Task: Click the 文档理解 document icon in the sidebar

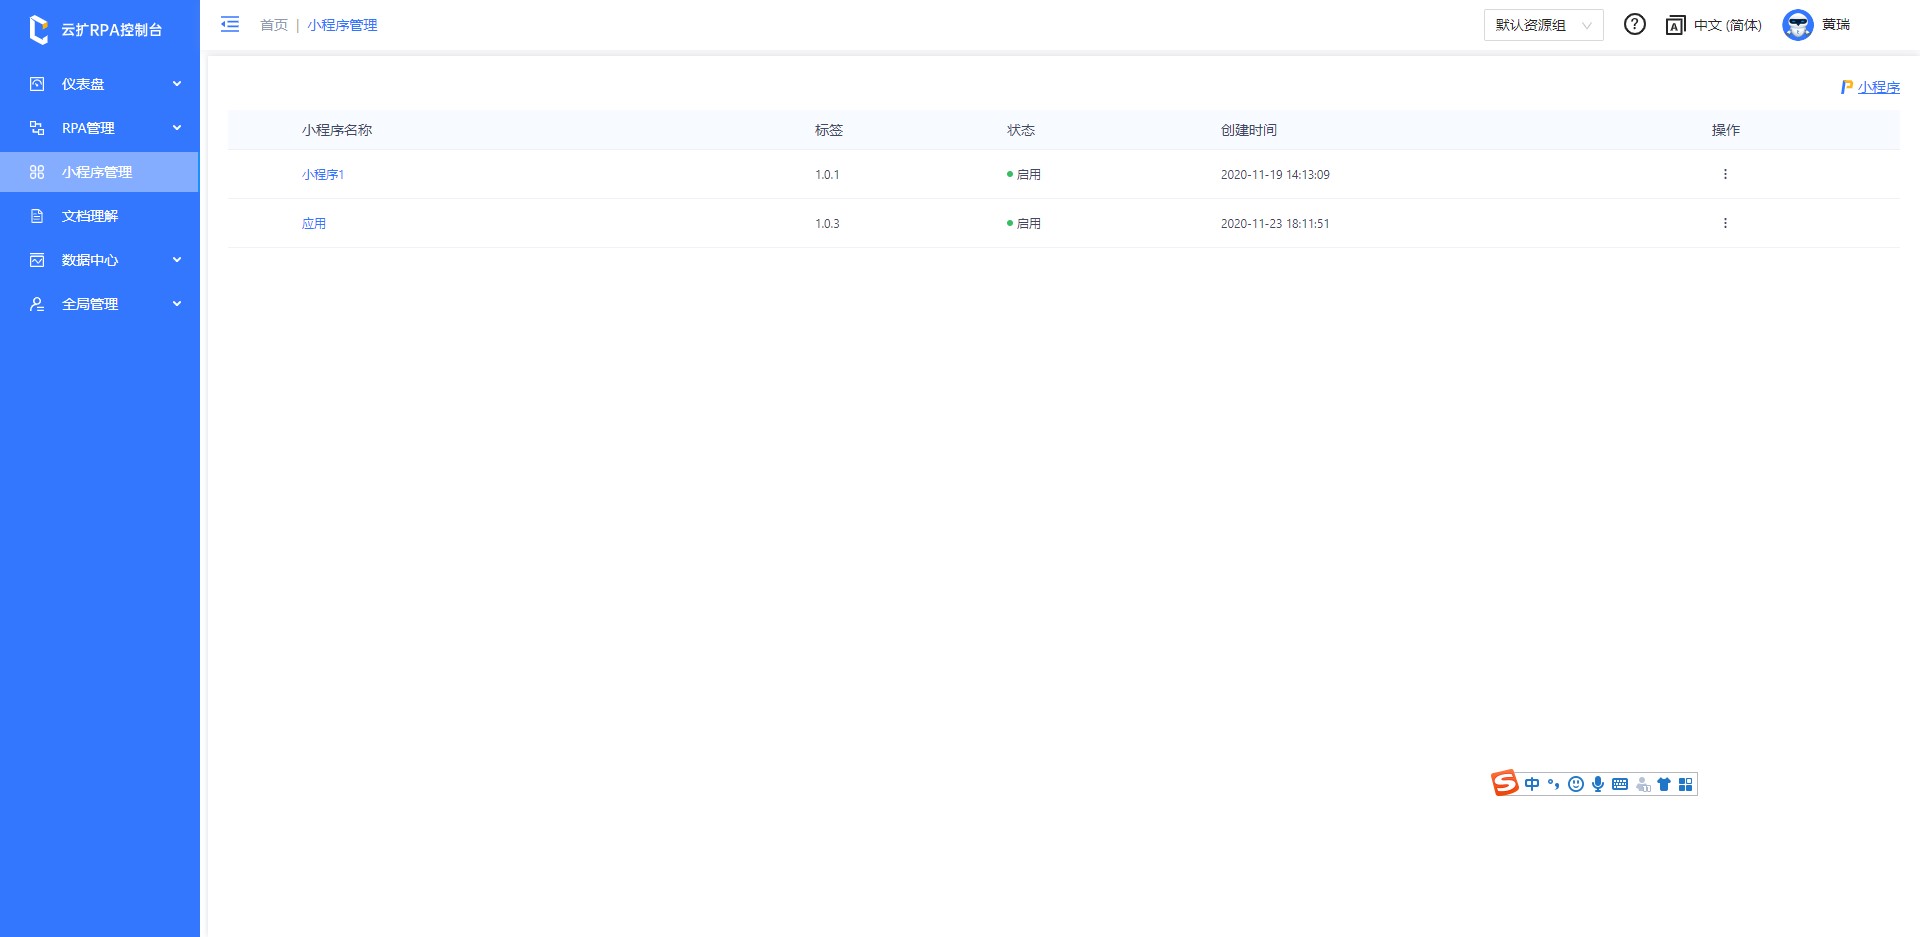Action: click(x=37, y=216)
